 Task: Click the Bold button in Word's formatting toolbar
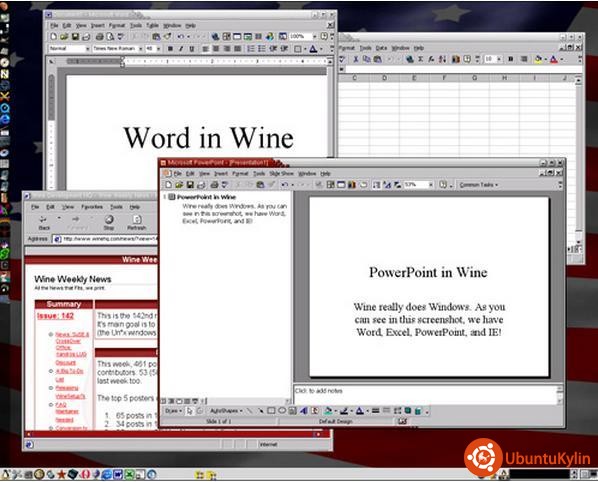click(x=170, y=49)
